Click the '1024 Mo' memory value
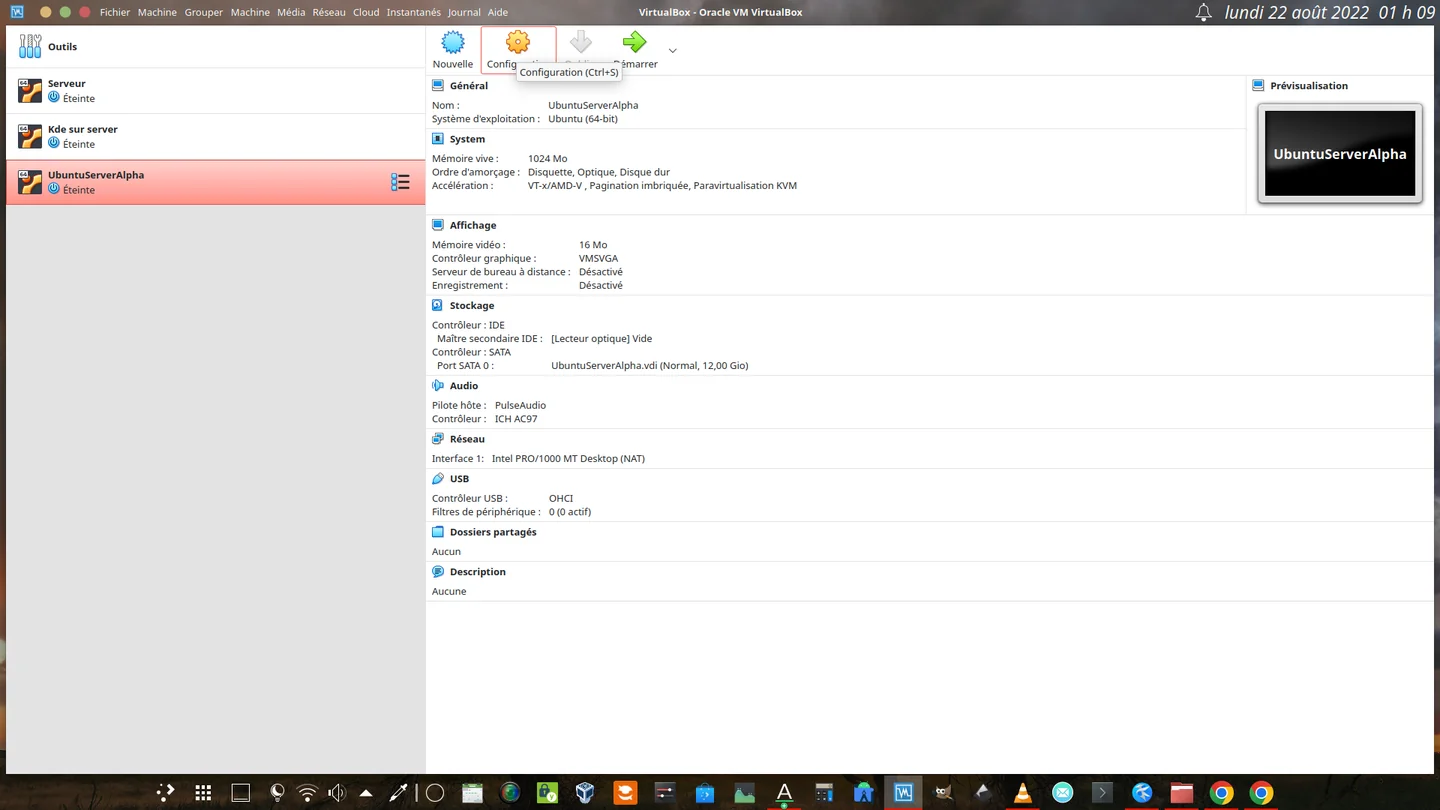Image resolution: width=1440 pixels, height=810 pixels. pos(547,159)
